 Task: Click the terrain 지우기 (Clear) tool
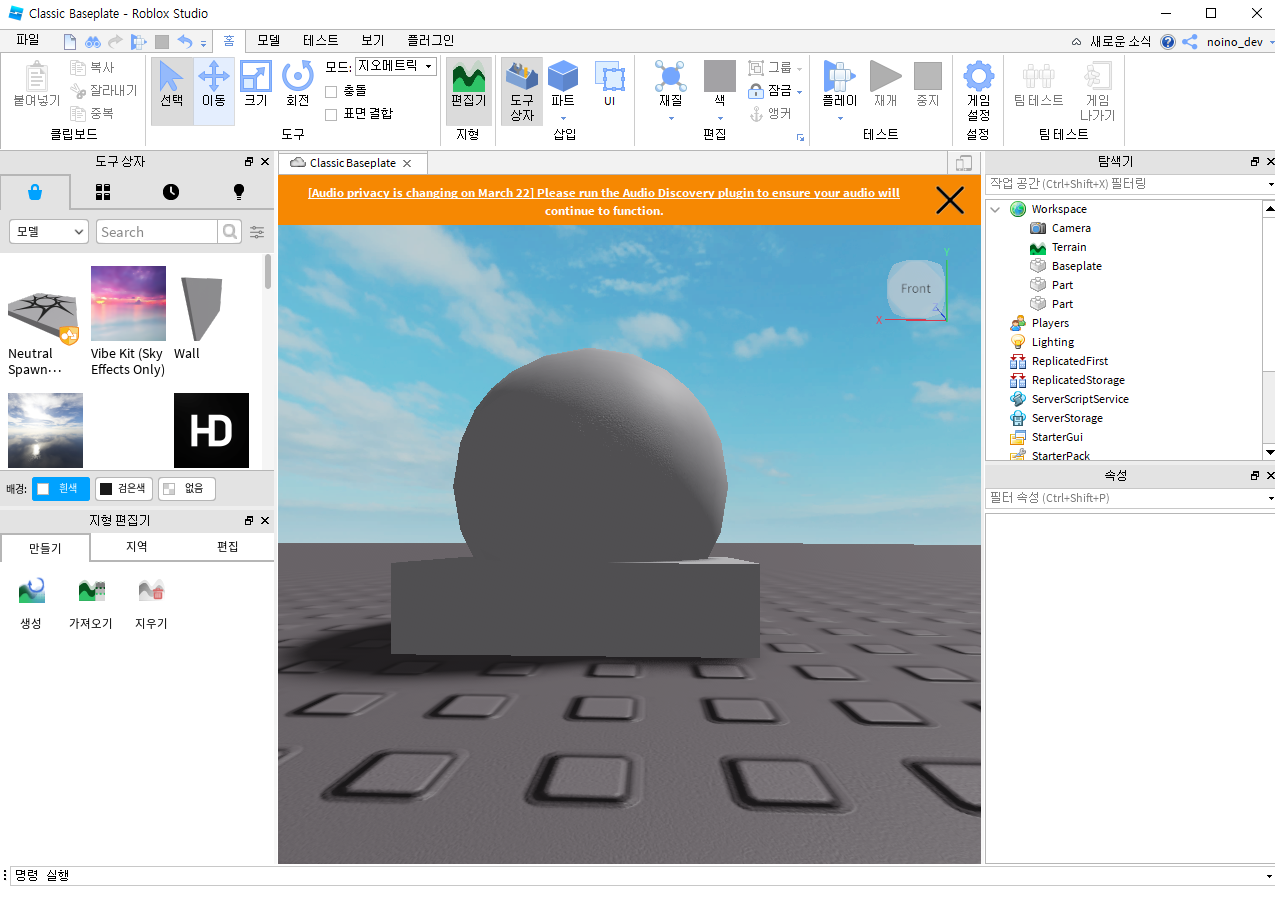point(151,602)
